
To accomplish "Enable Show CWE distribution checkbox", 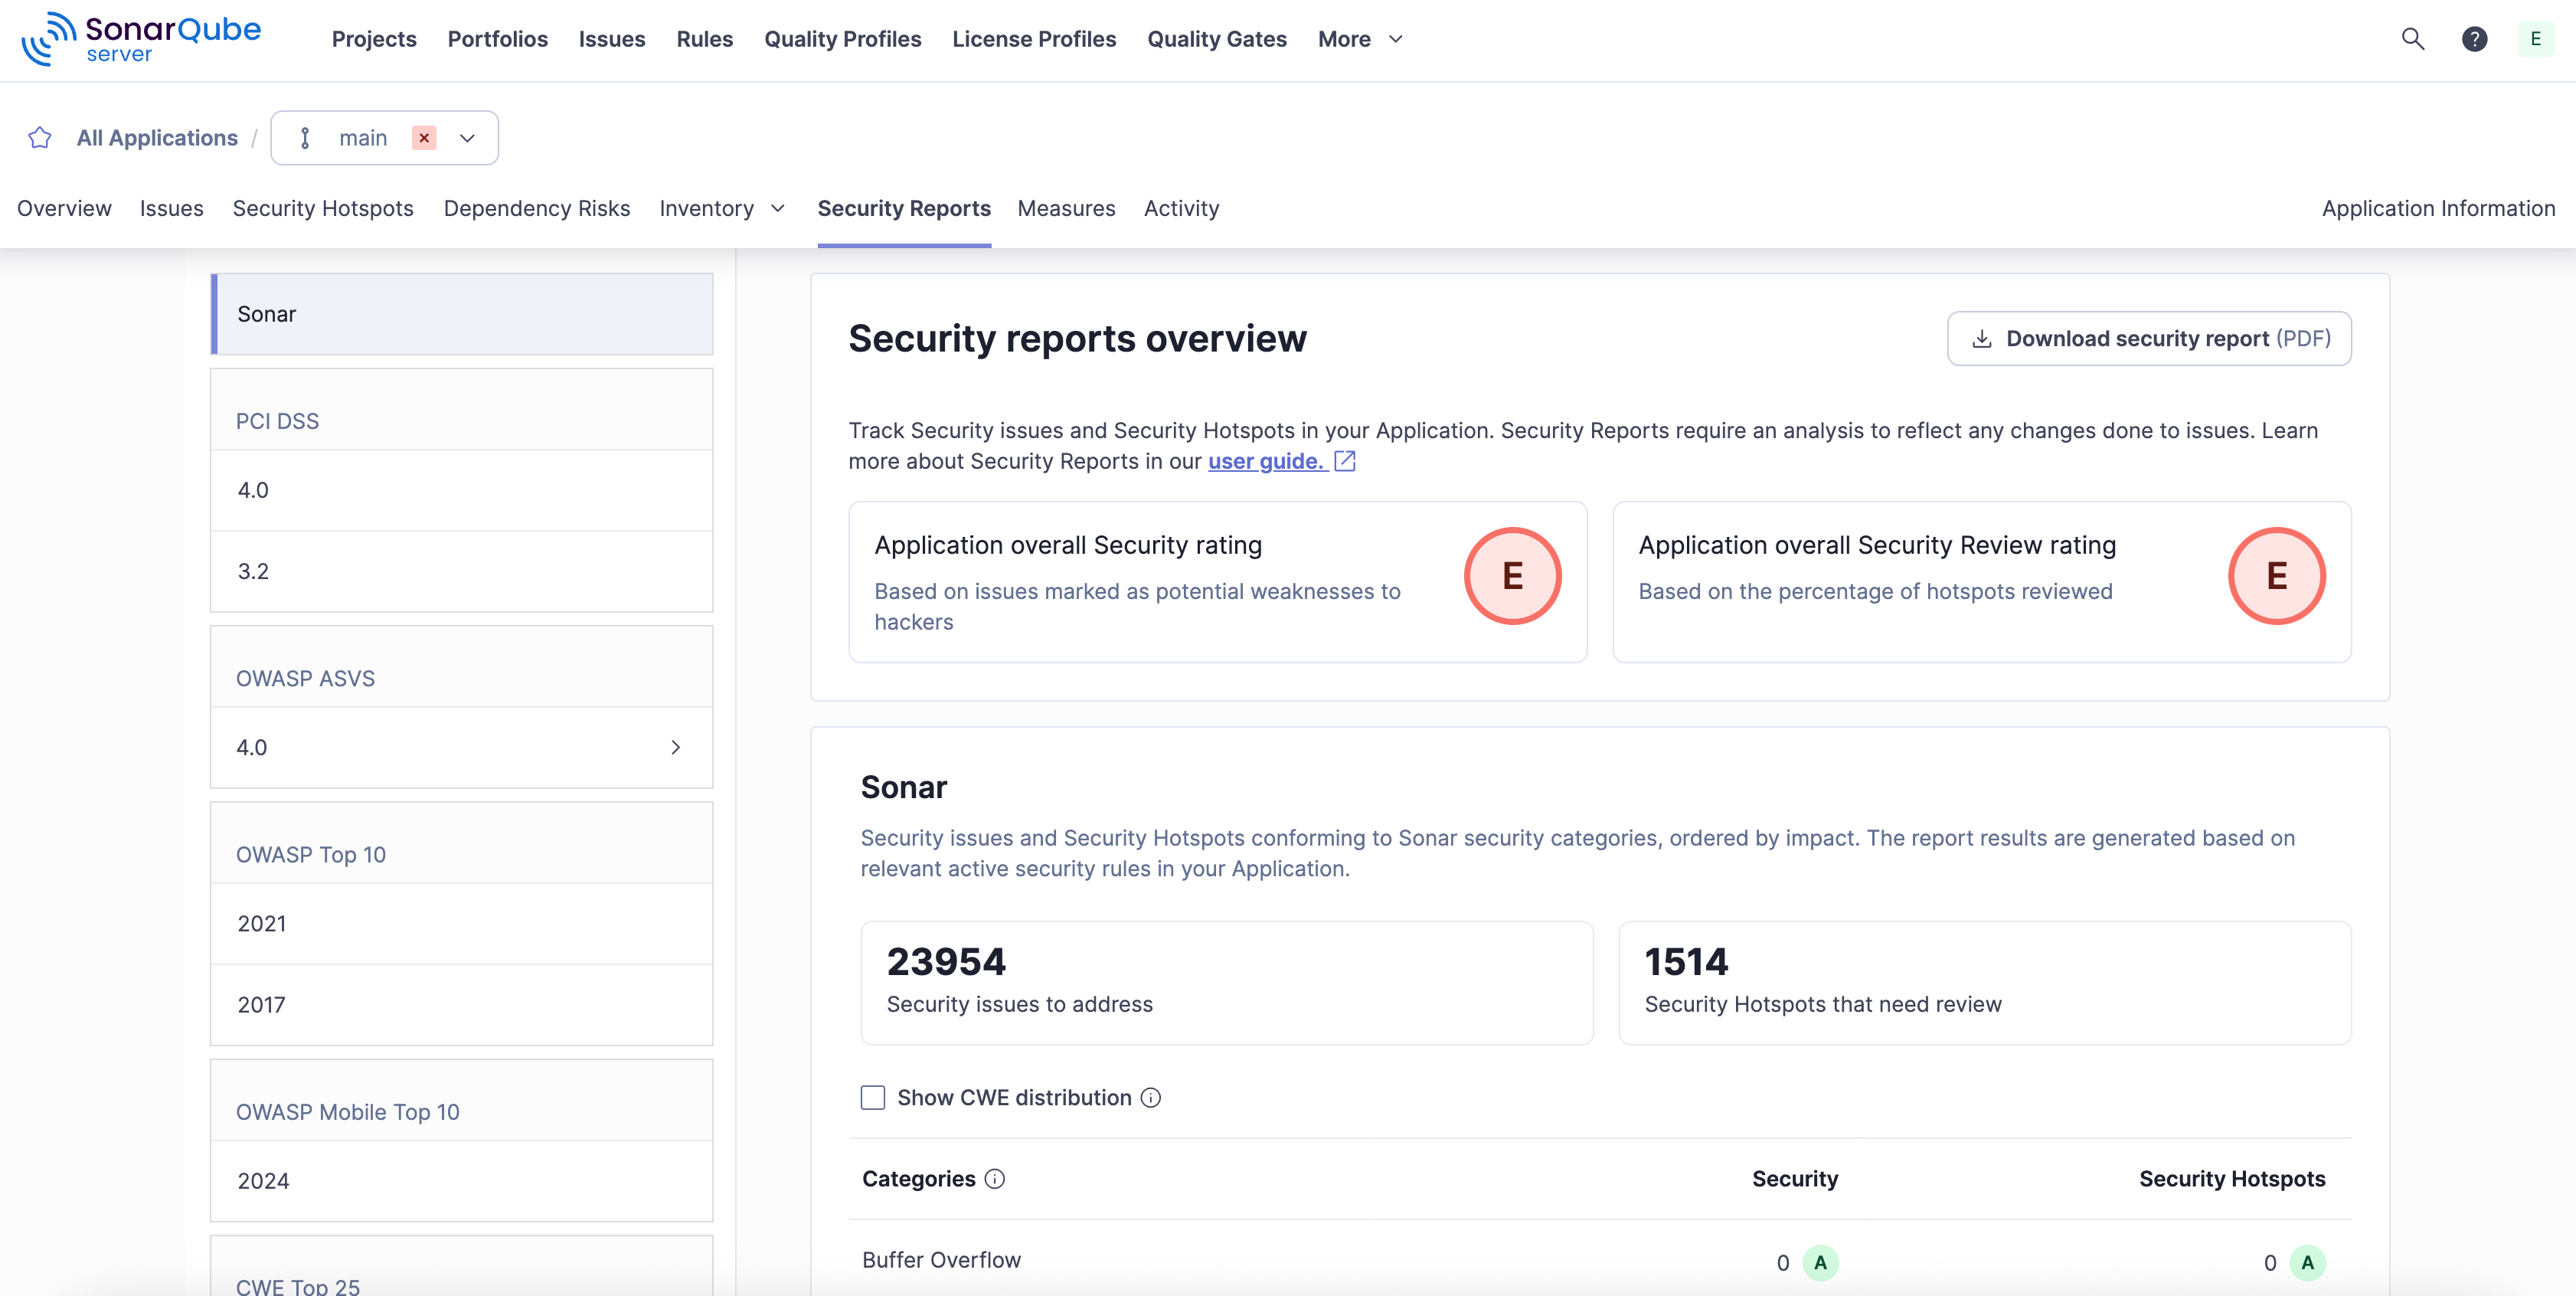I will point(873,1098).
